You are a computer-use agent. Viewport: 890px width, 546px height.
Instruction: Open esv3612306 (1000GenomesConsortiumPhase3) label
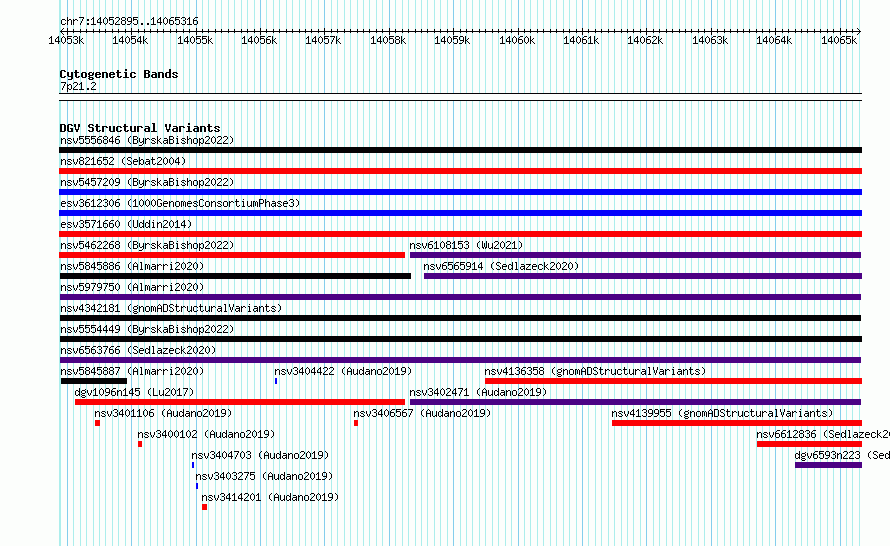click(x=180, y=203)
